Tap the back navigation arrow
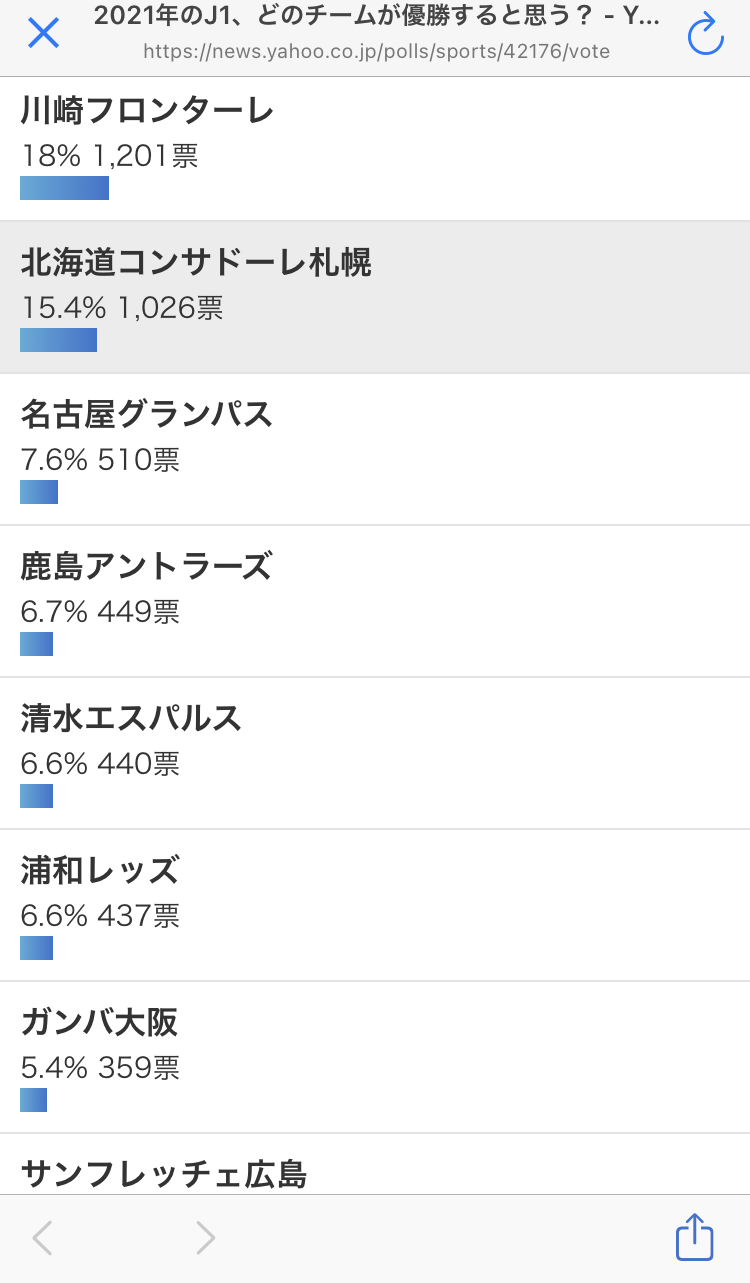Screen dimensions: 750x1283 pos(42,1238)
